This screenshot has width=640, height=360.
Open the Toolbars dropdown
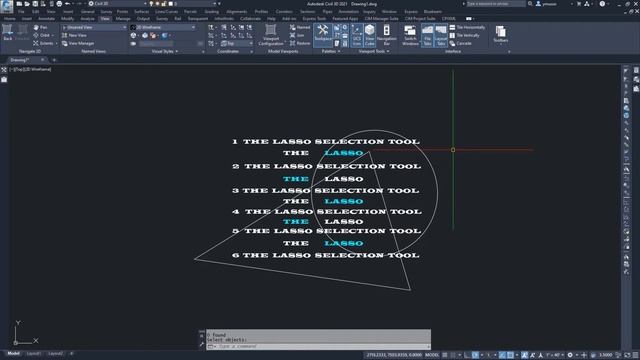(500, 34)
